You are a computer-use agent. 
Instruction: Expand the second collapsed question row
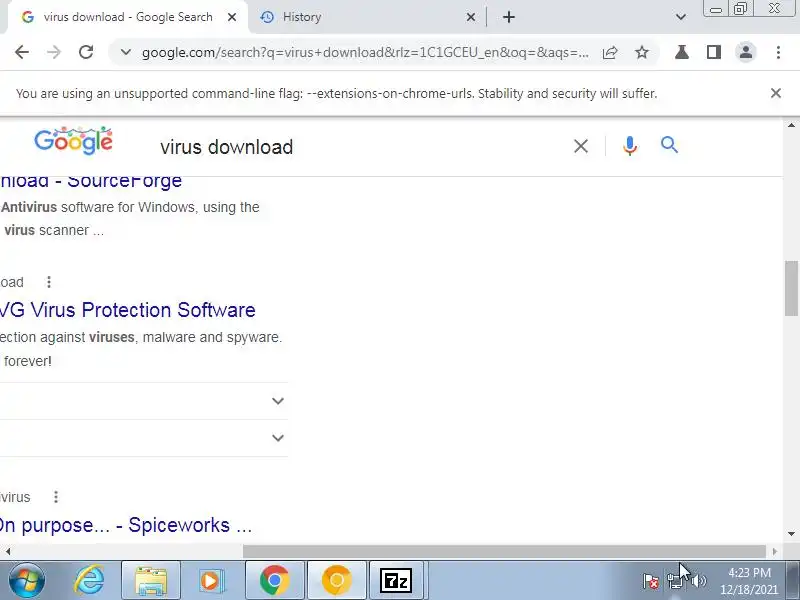pos(144,438)
